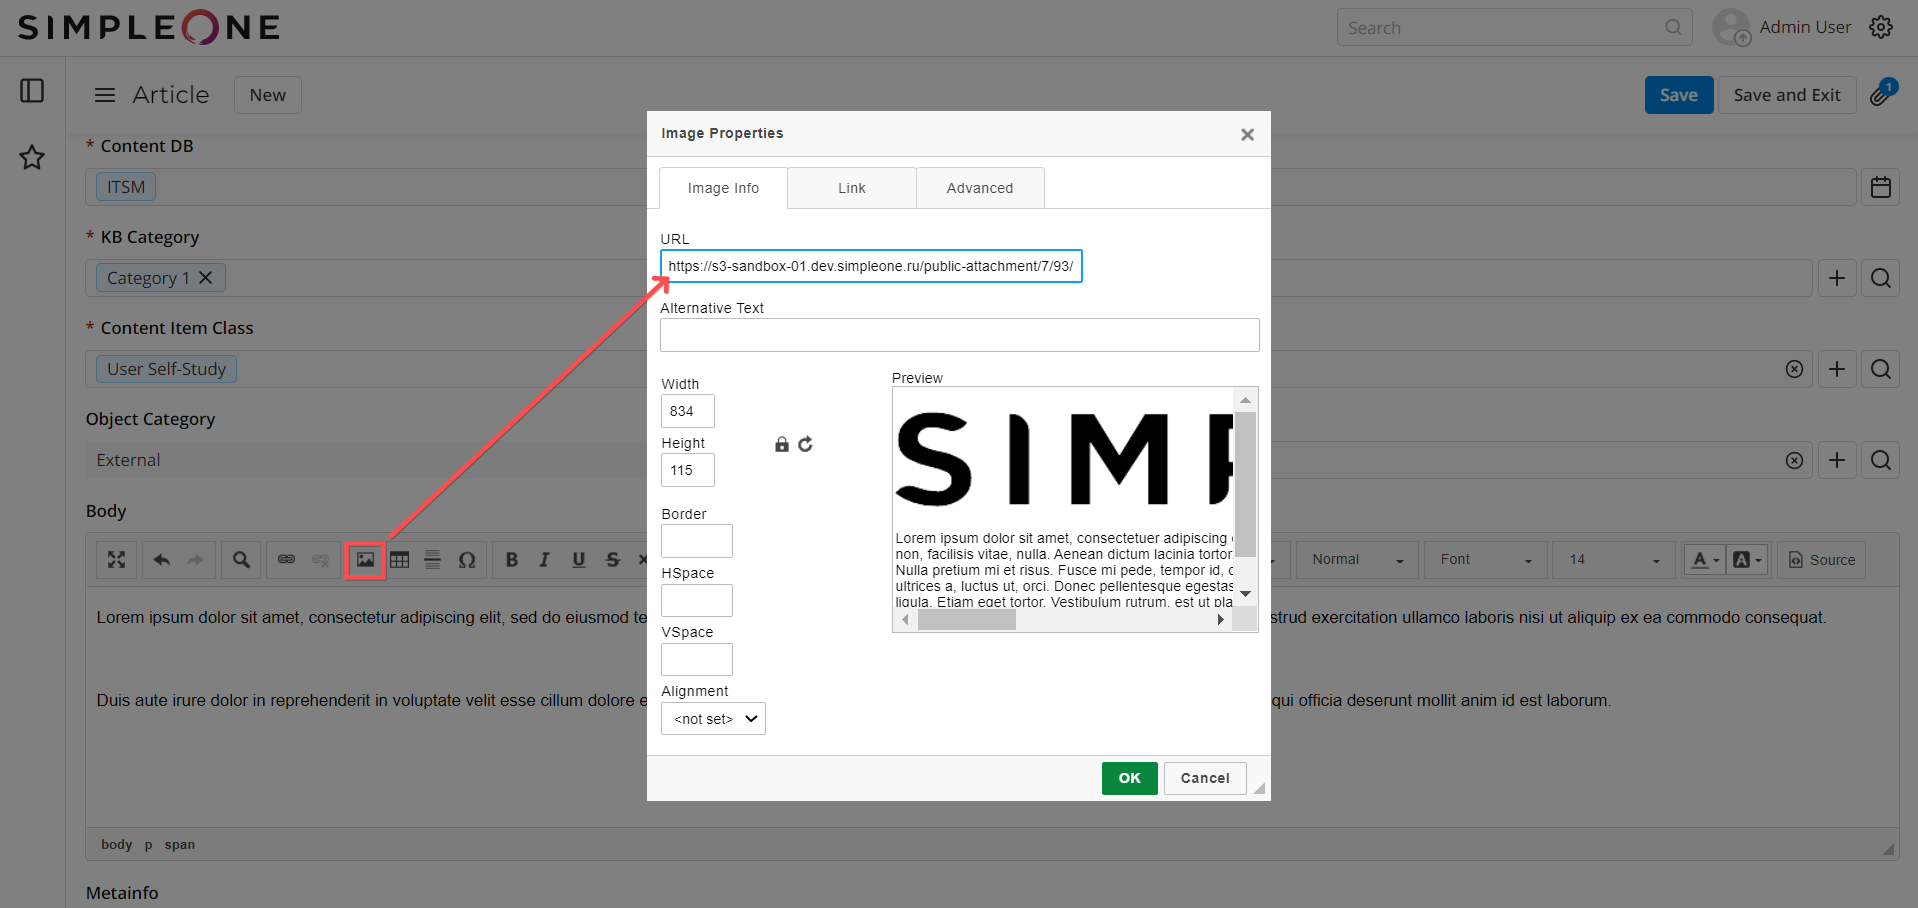Expand the Normal paragraph format dropdown

tap(1357, 560)
